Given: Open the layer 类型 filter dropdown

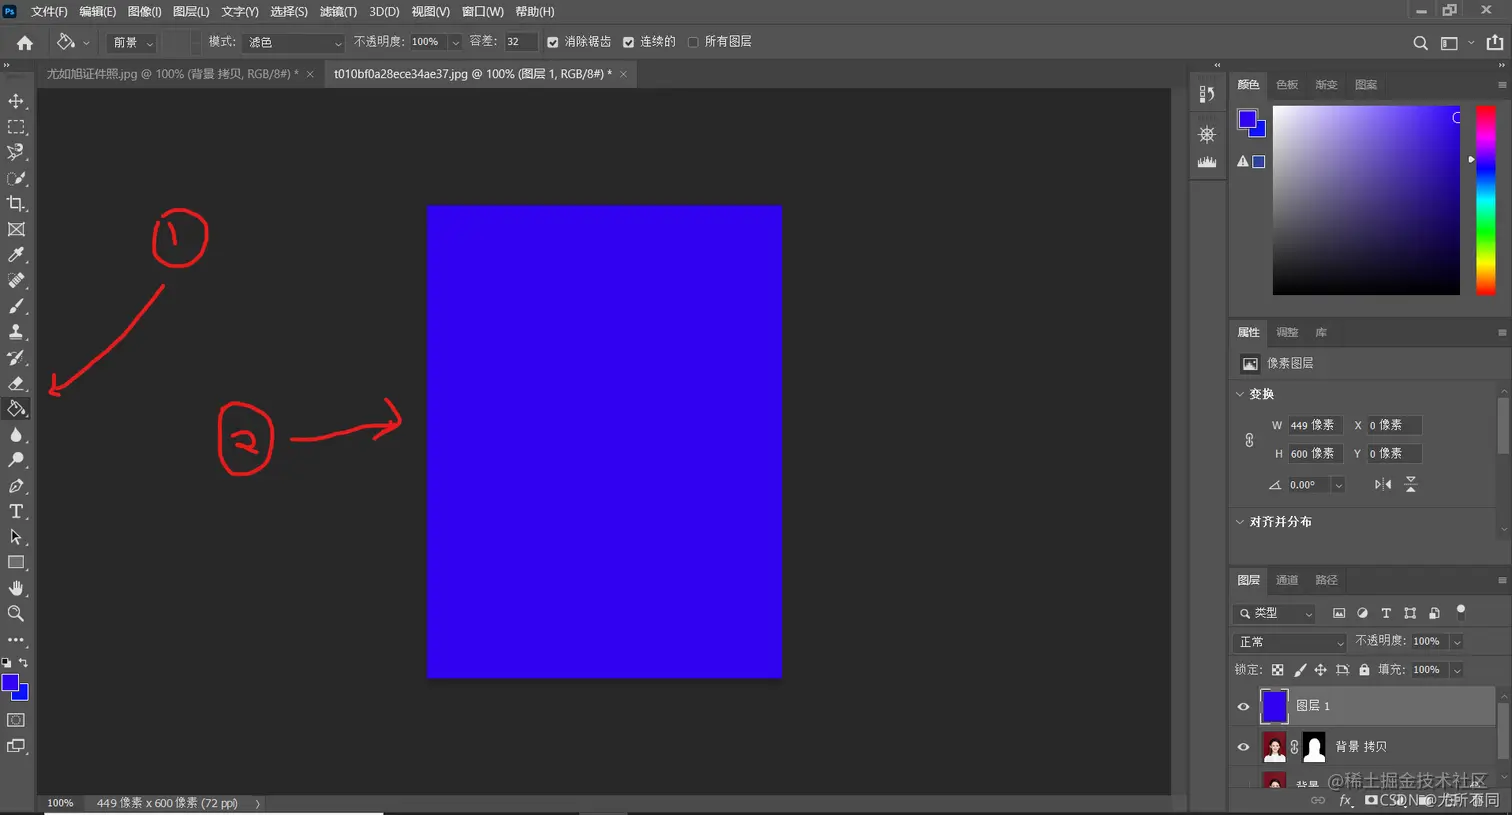Looking at the screenshot, I should pyautogui.click(x=1275, y=613).
